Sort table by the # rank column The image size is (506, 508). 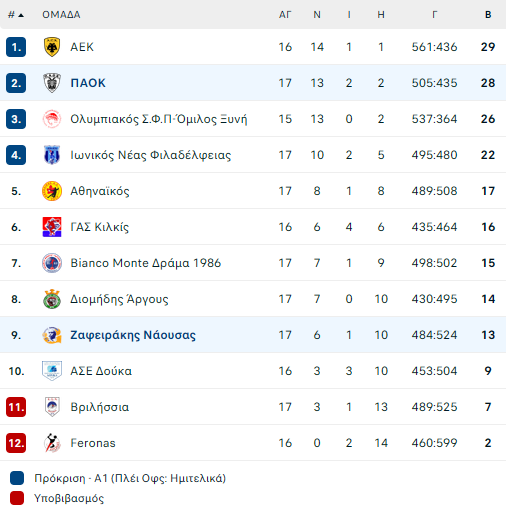pyautogui.click(x=16, y=15)
